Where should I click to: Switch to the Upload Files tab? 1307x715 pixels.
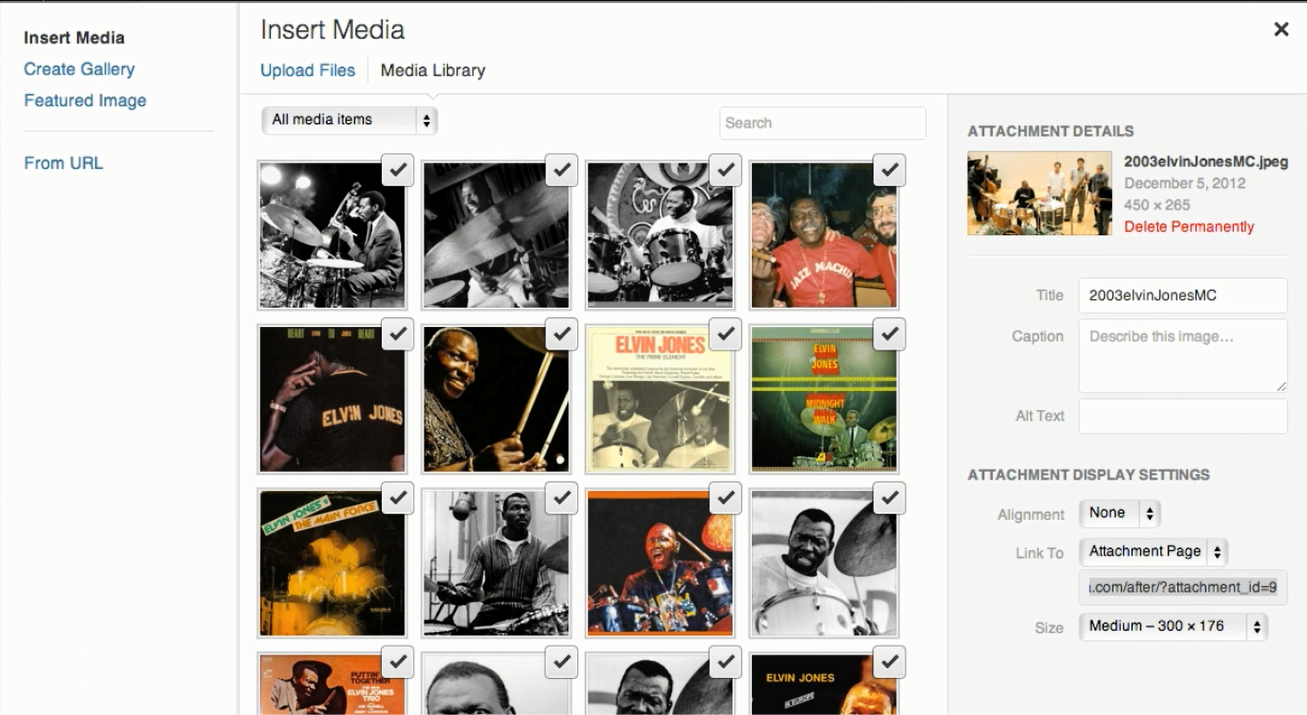coord(307,70)
